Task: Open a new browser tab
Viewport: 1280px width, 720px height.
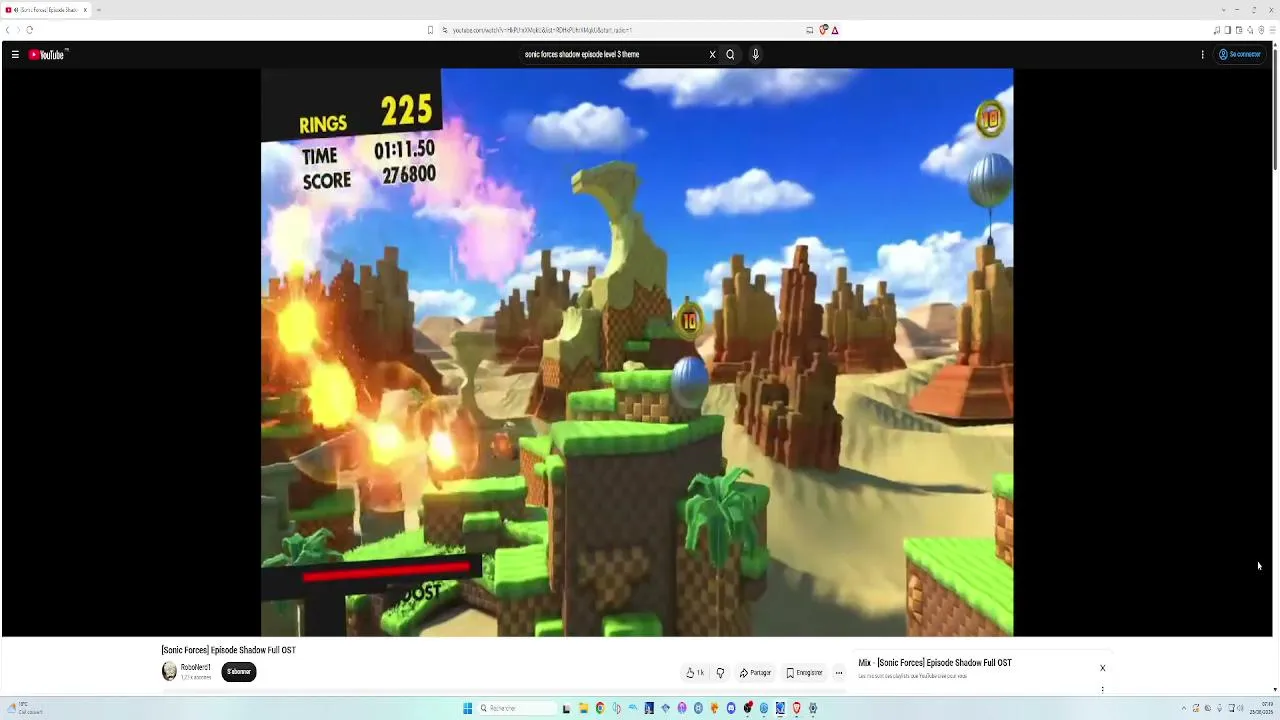Action: [x=98, y=10]
